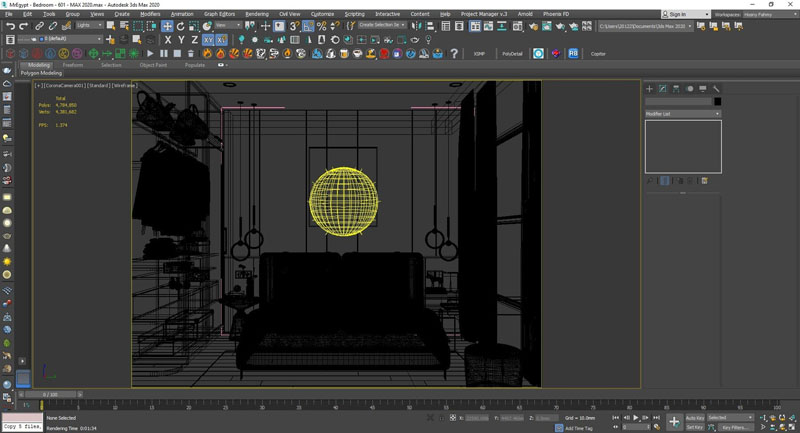
Task: Switch to the Freeform ribbon tab
Action: [x=73, y=65]
